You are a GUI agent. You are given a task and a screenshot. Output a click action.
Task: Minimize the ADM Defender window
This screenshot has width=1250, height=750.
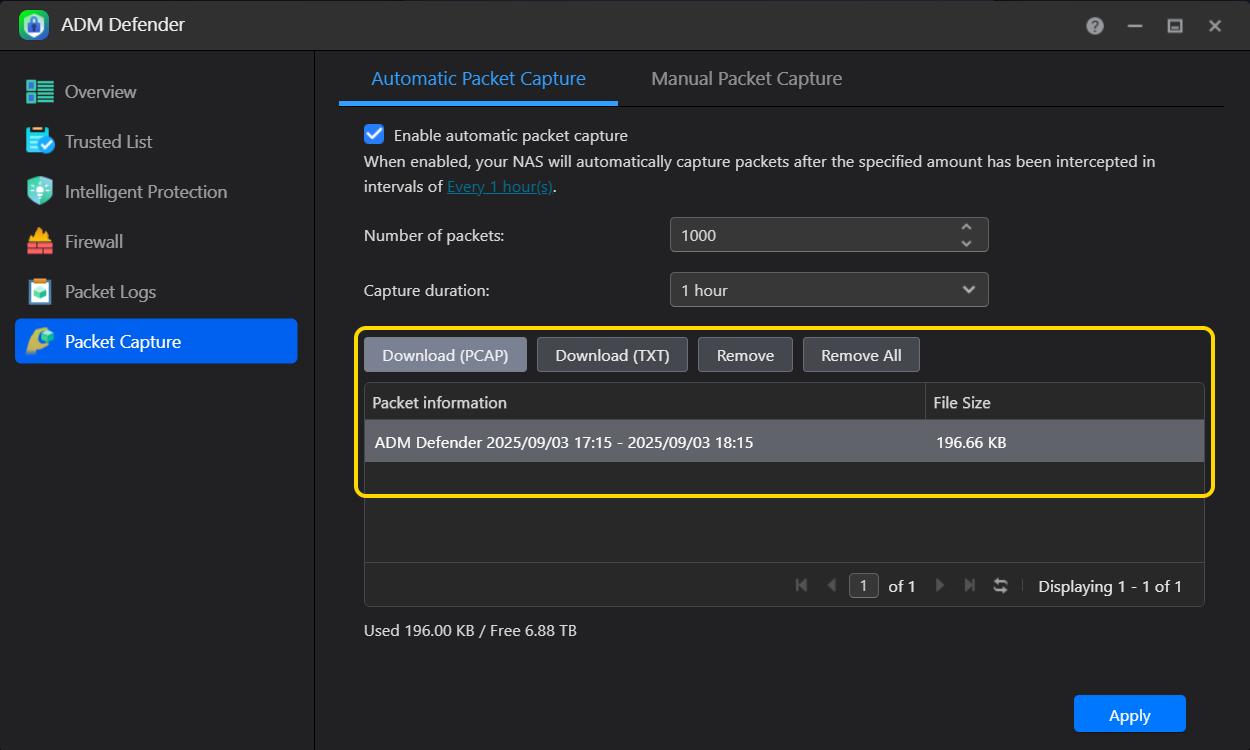[1135, 26]
